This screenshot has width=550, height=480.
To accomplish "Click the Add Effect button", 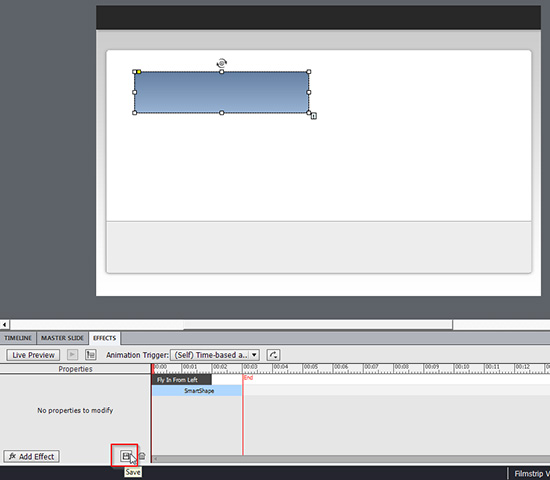I will [x=32, y=456].
